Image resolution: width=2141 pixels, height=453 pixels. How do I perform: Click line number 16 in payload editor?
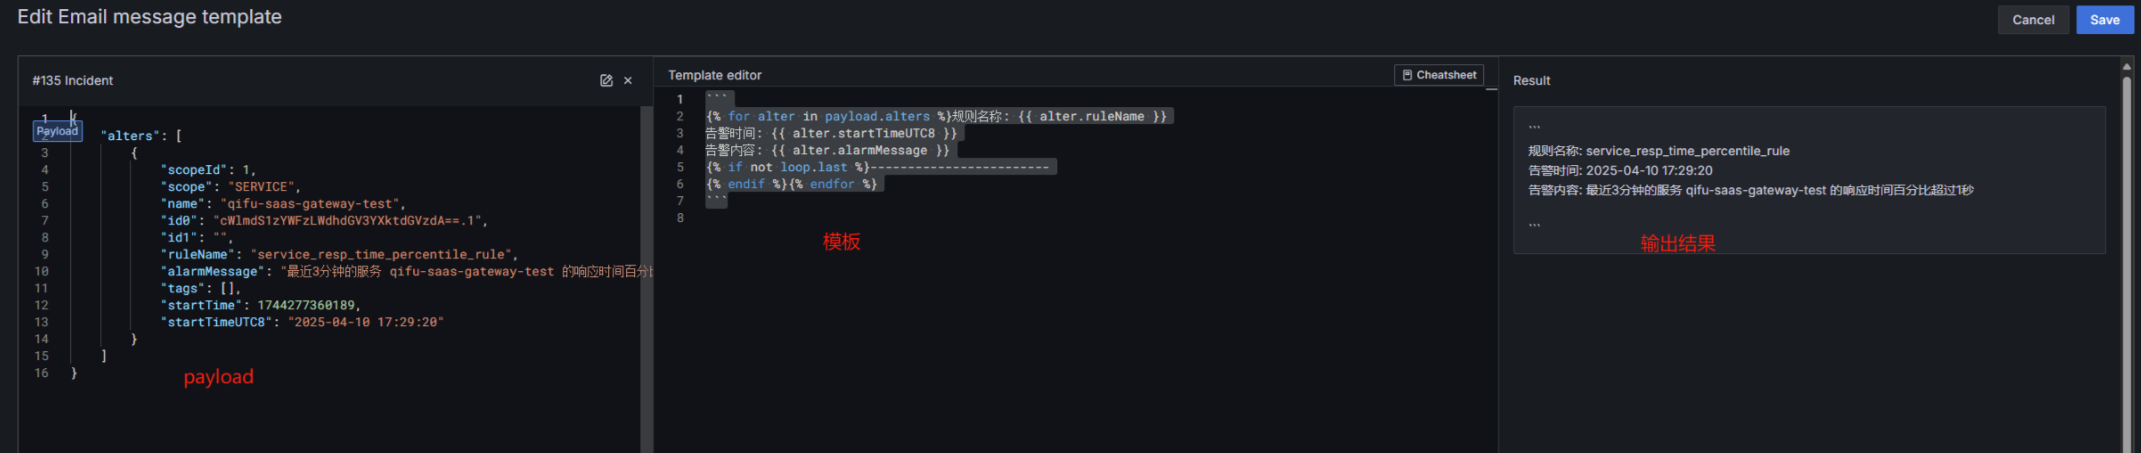(x=41, y=373)
